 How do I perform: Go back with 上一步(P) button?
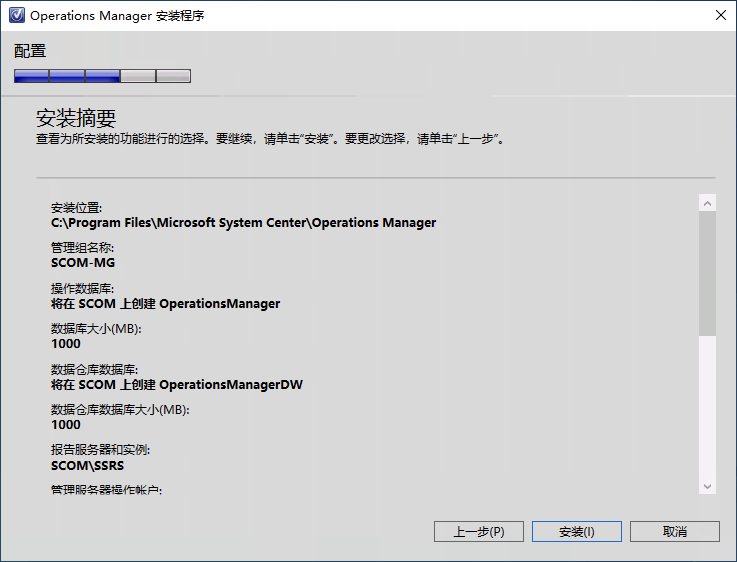[478, 531]
